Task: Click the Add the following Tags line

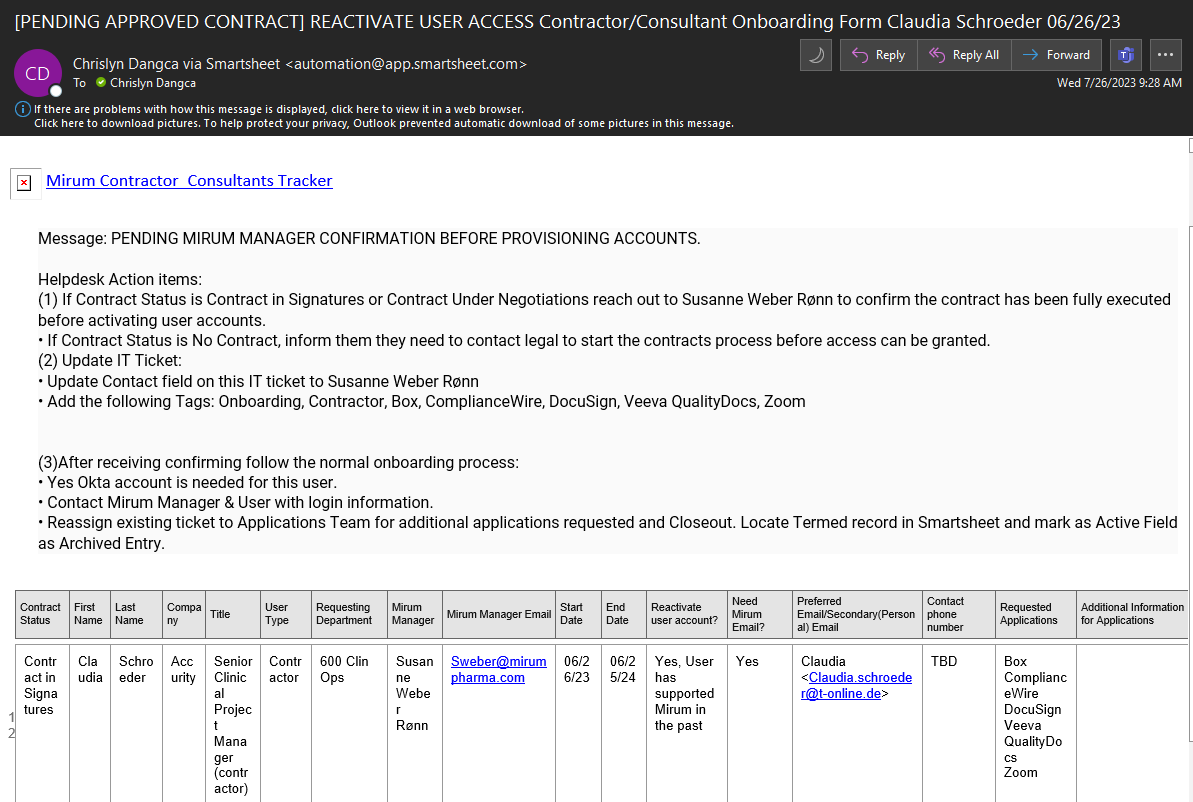Action: 422,402
